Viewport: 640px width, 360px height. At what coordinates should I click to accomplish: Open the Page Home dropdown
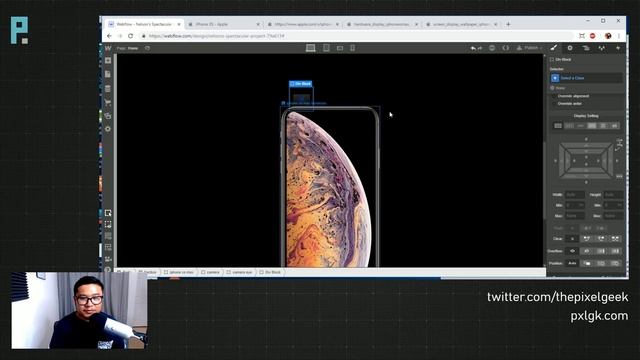128,48
